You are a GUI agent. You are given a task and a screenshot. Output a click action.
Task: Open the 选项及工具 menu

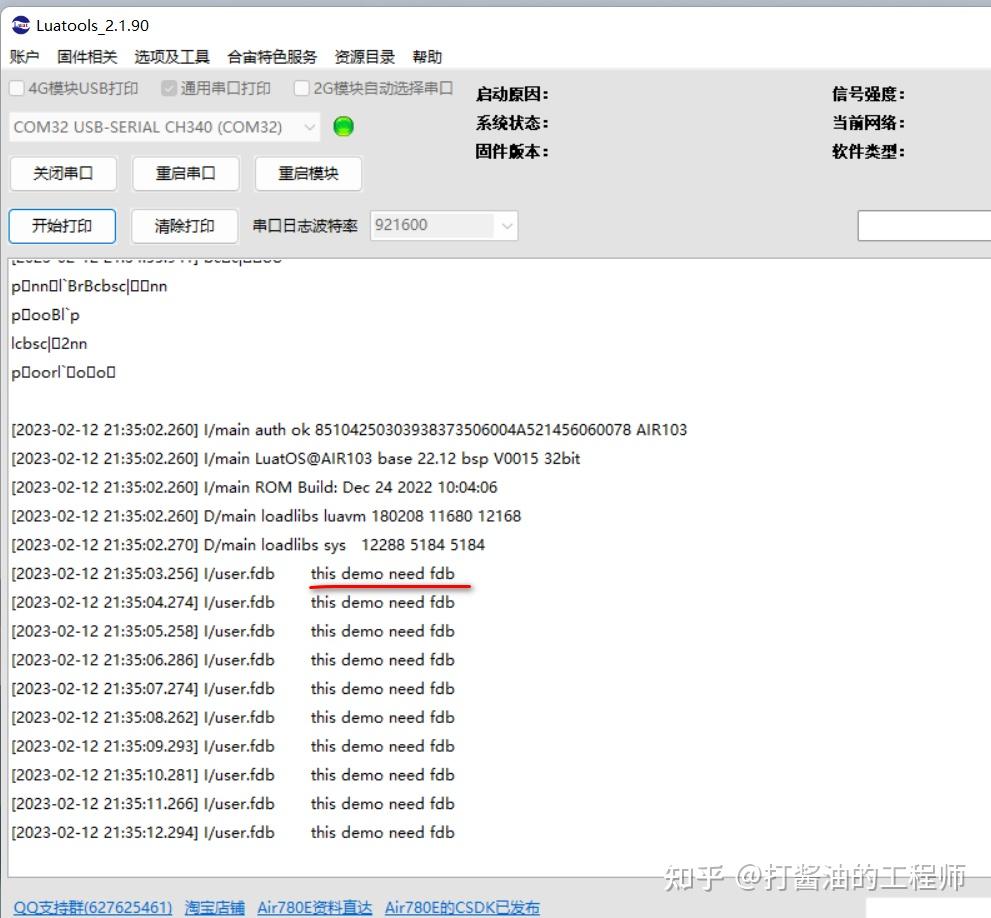(x=170, y=57)
